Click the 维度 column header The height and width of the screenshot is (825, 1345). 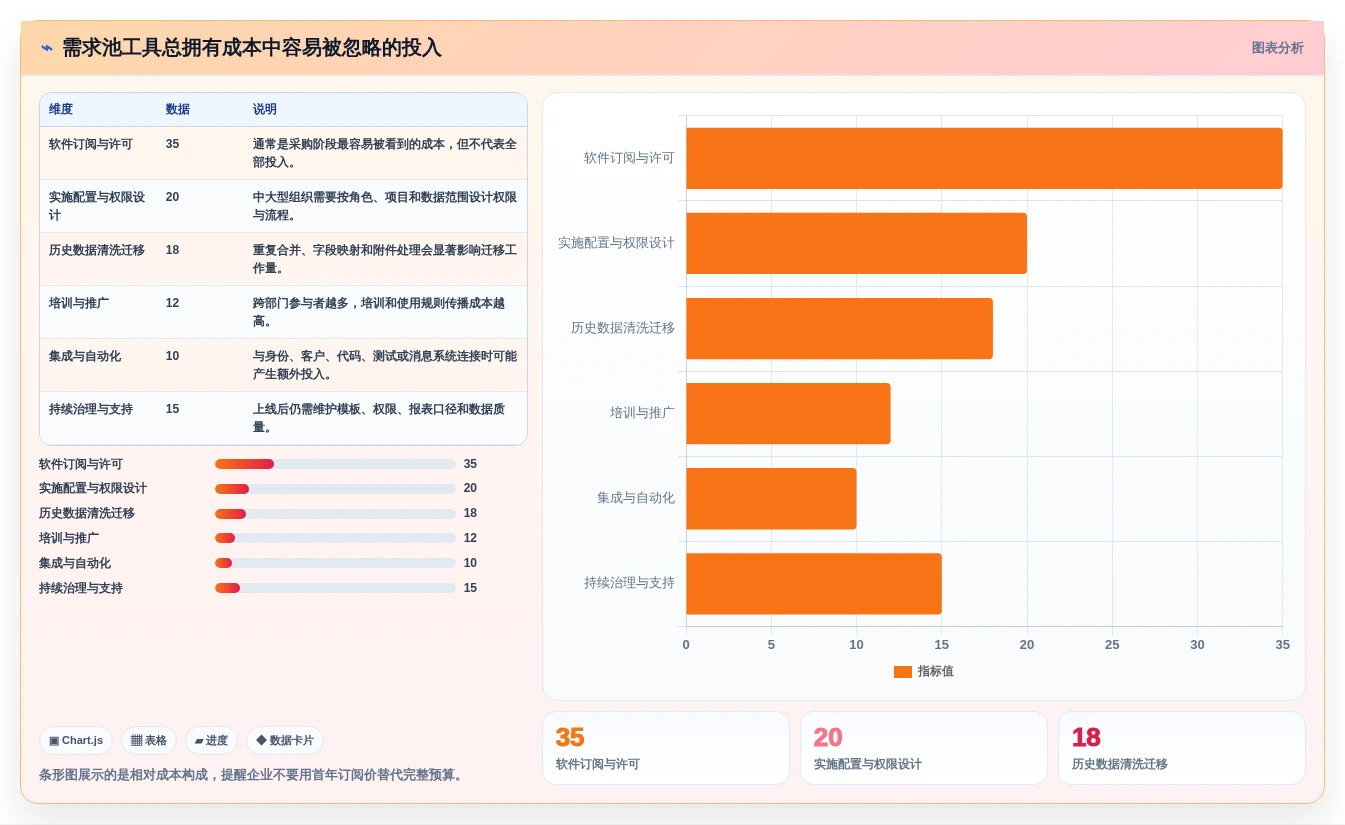[61, 109]
